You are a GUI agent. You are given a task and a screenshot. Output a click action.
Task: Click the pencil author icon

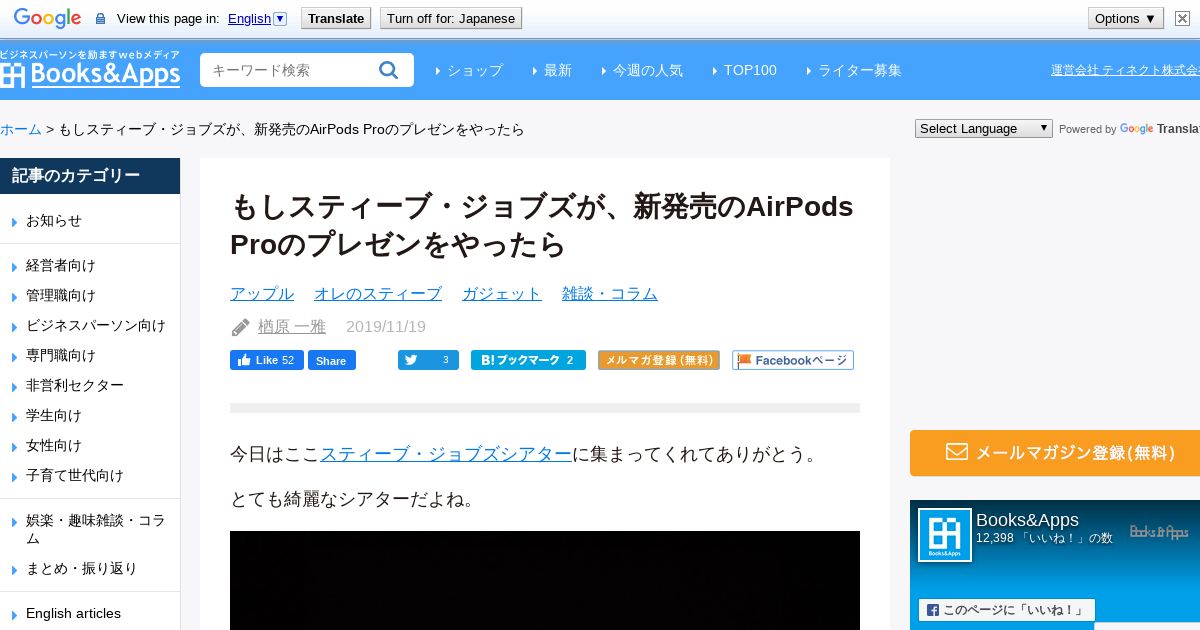(241, 327)
